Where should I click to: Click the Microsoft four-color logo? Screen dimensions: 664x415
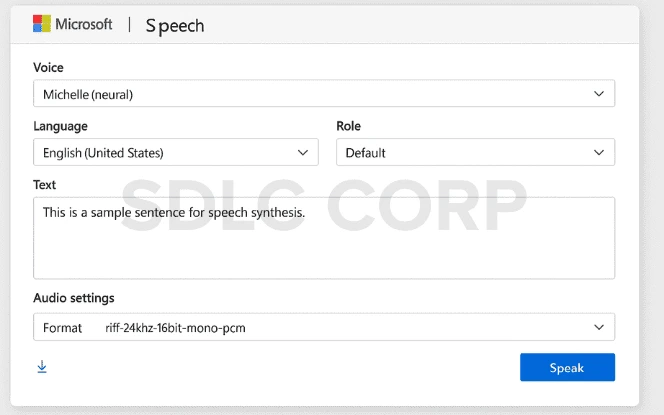click(x=42, y=24)
